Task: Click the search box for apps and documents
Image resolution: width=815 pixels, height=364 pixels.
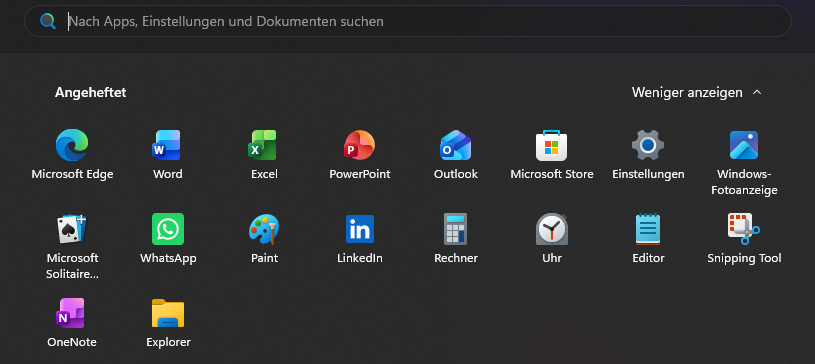Action: 408,21
